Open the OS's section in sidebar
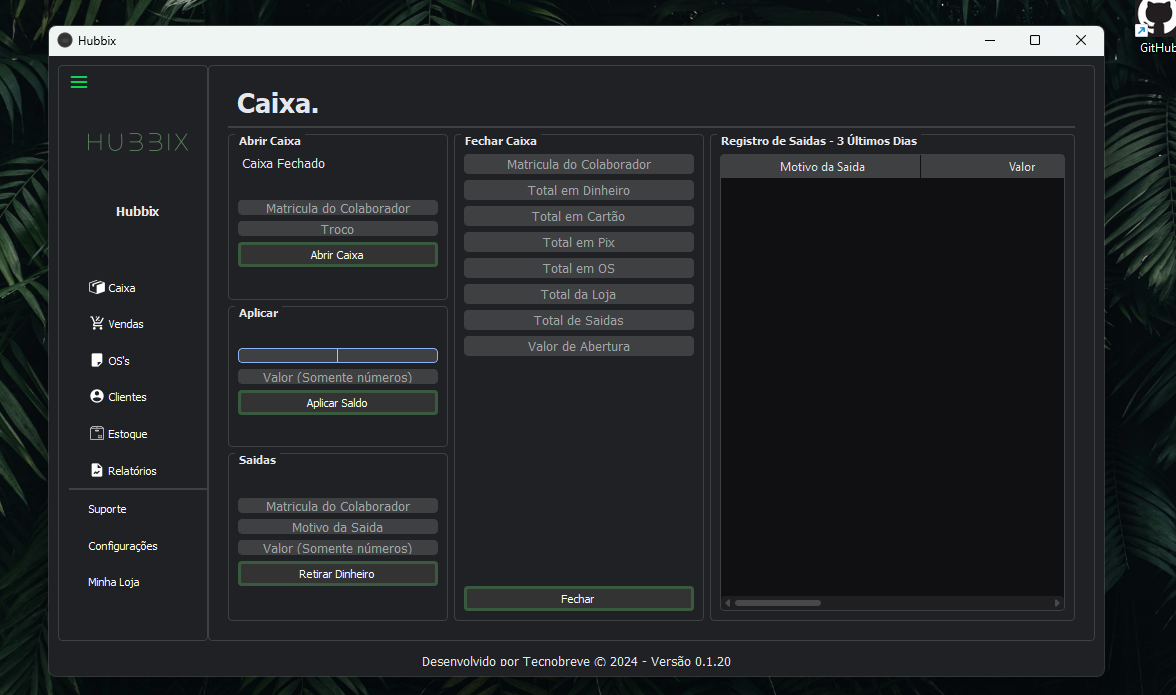The image size is (1176, 695). click(110, 361)
